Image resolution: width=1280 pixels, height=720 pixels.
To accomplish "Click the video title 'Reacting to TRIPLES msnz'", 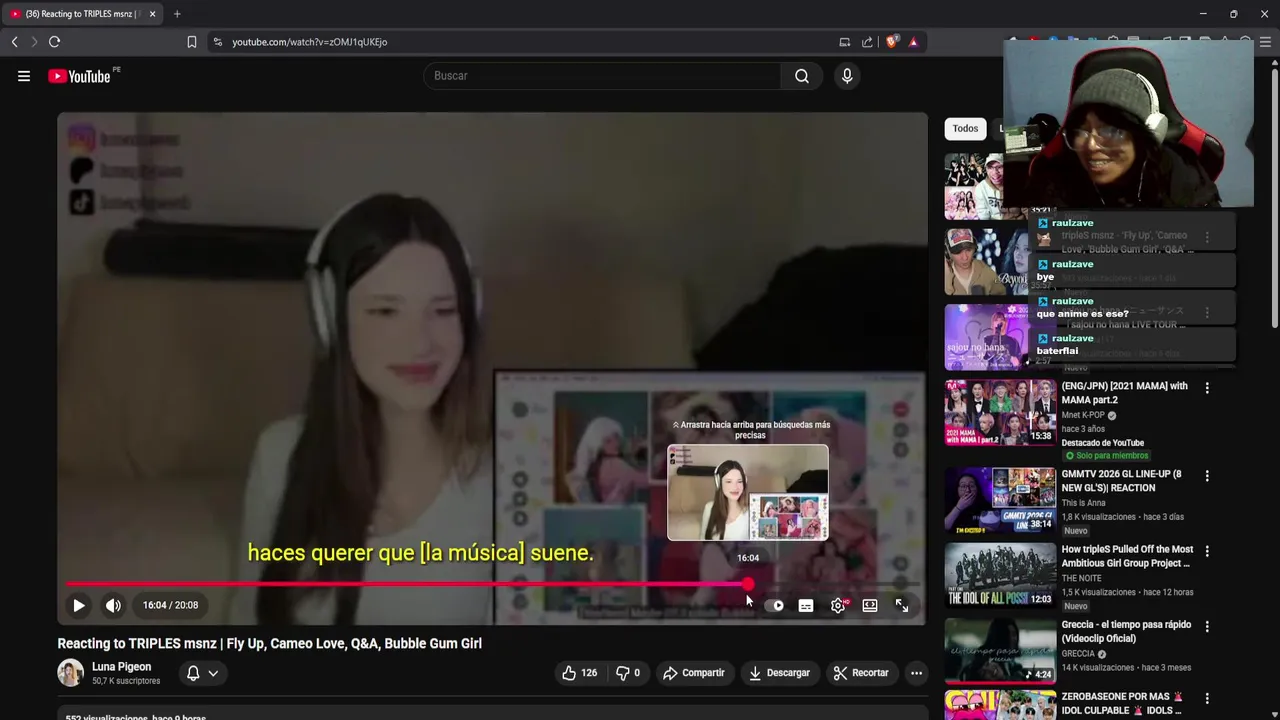I will (x=270, y=644).
